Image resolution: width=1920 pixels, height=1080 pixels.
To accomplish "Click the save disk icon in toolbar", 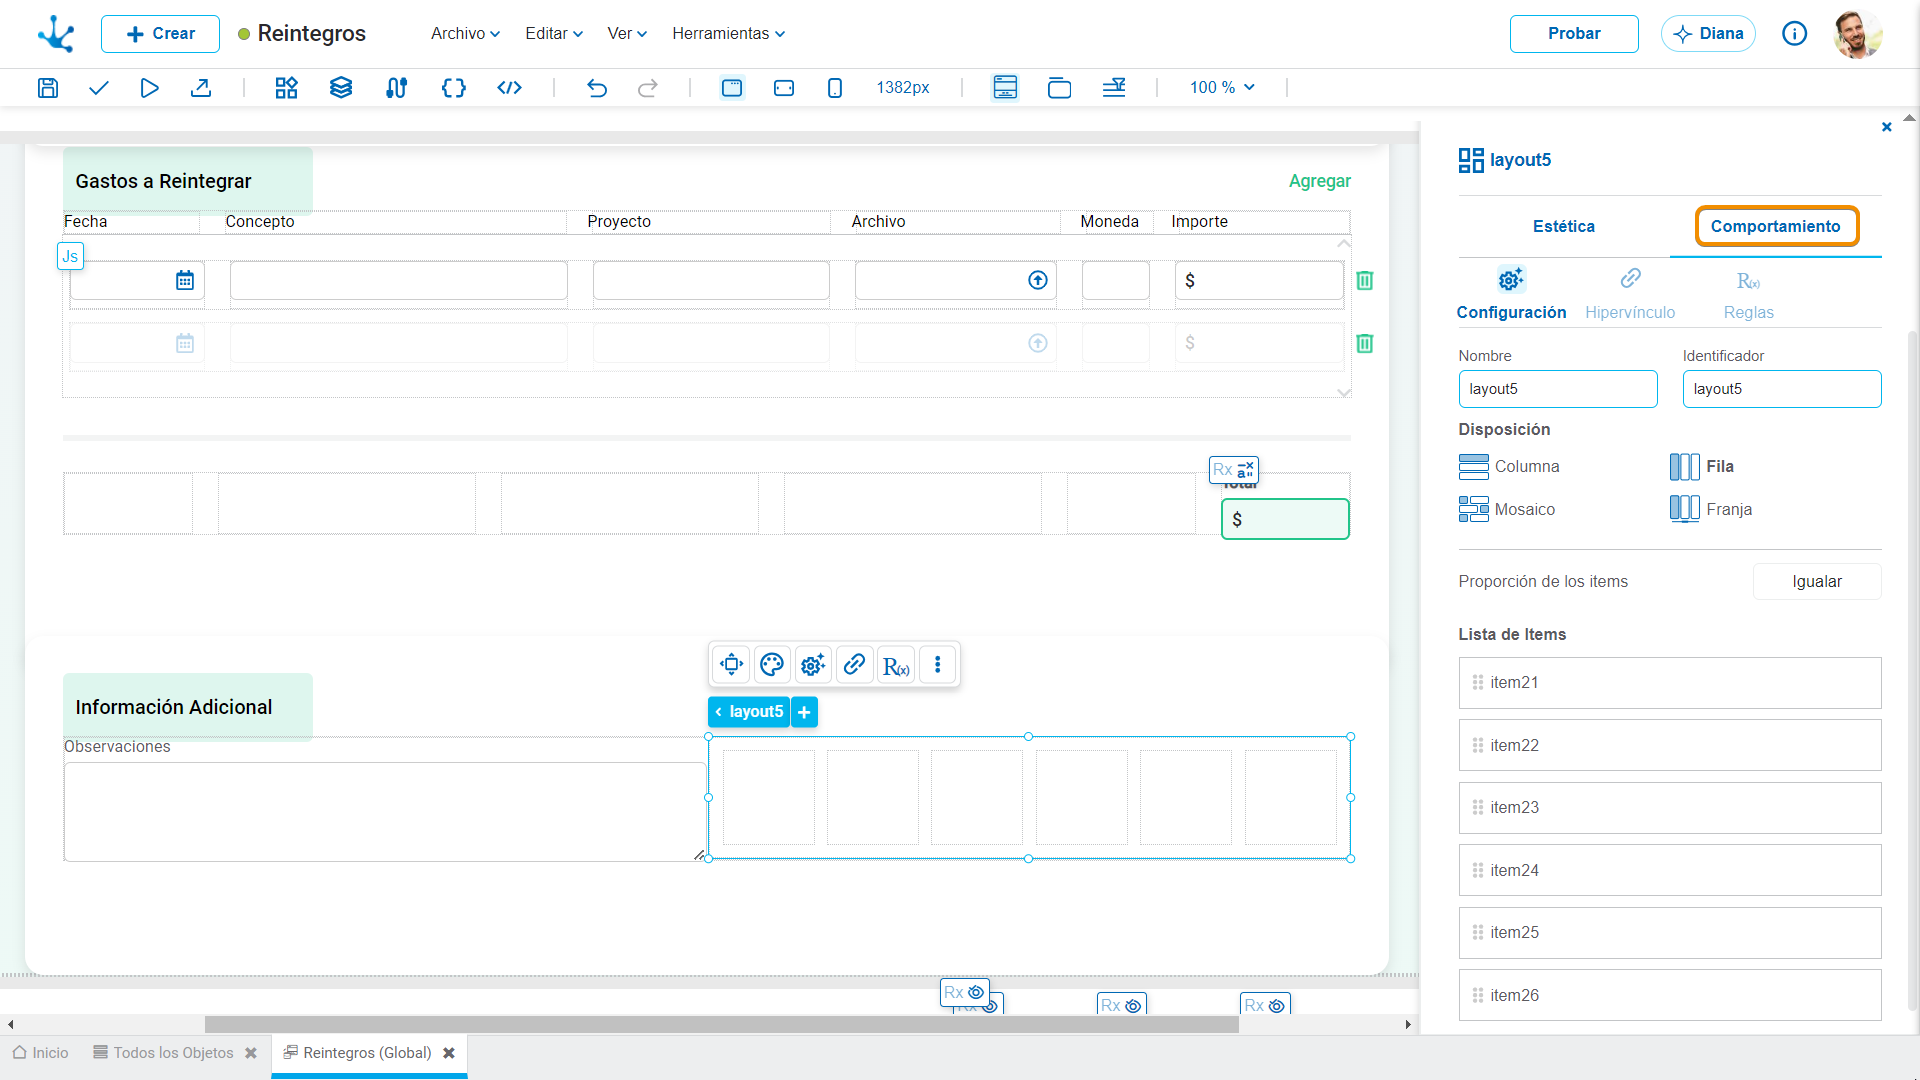I will click(47, 88).
